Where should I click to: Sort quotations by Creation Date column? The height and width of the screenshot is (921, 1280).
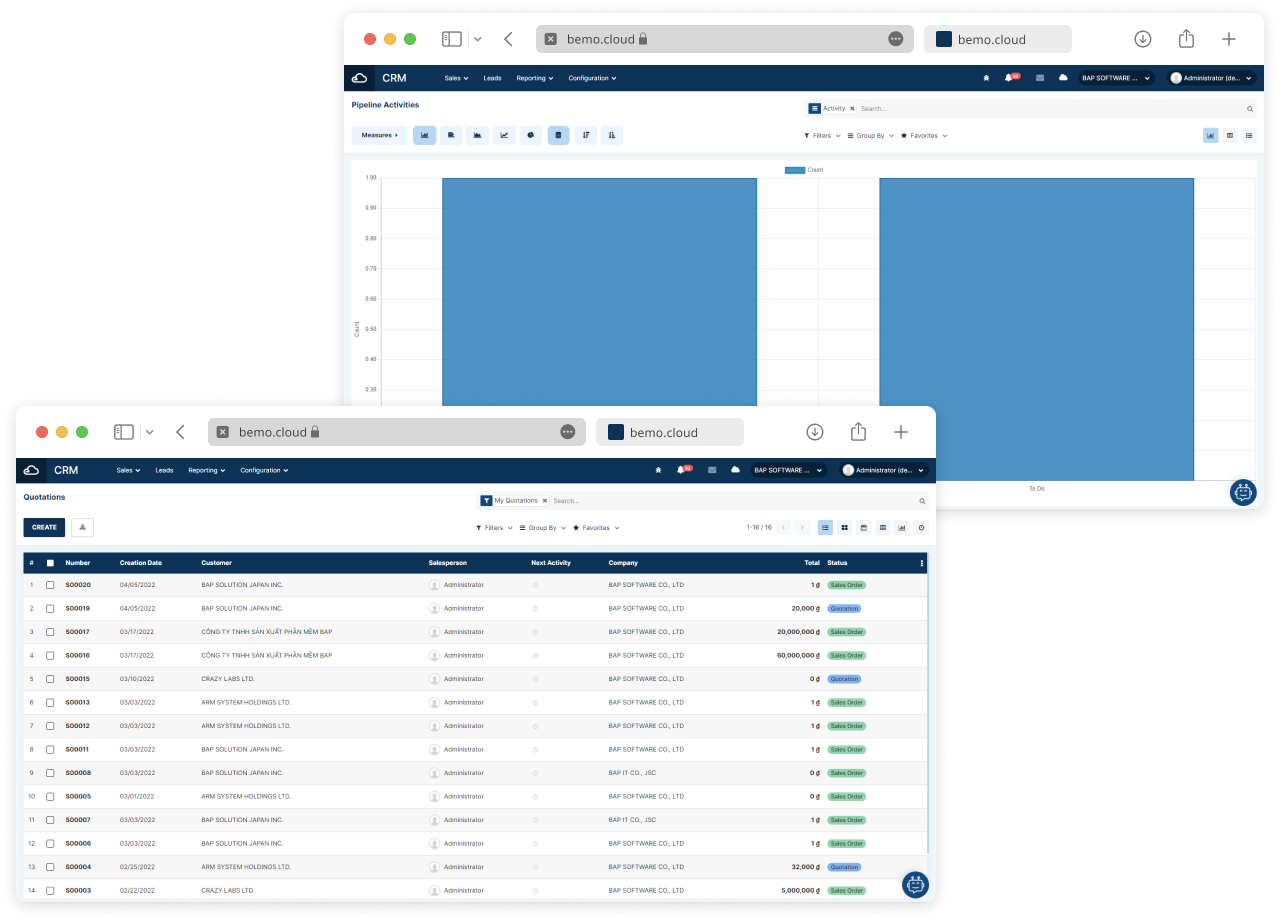(141, 563)
